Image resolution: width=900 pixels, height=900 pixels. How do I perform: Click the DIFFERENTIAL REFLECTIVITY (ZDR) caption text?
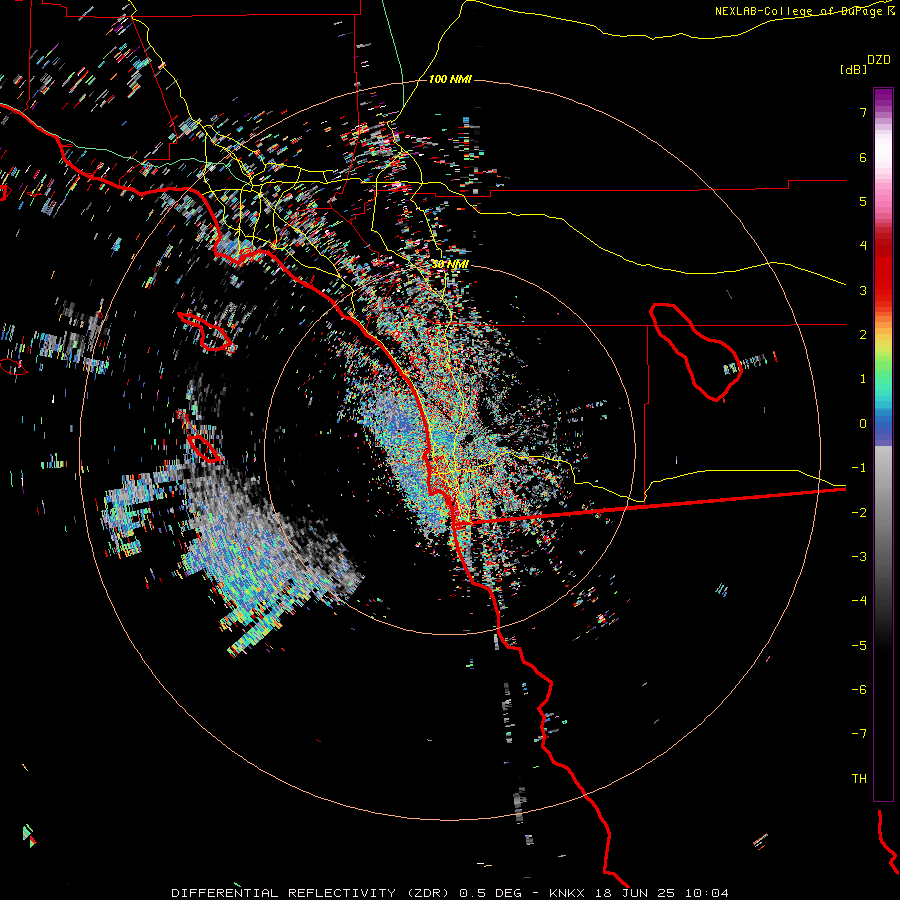312,893
